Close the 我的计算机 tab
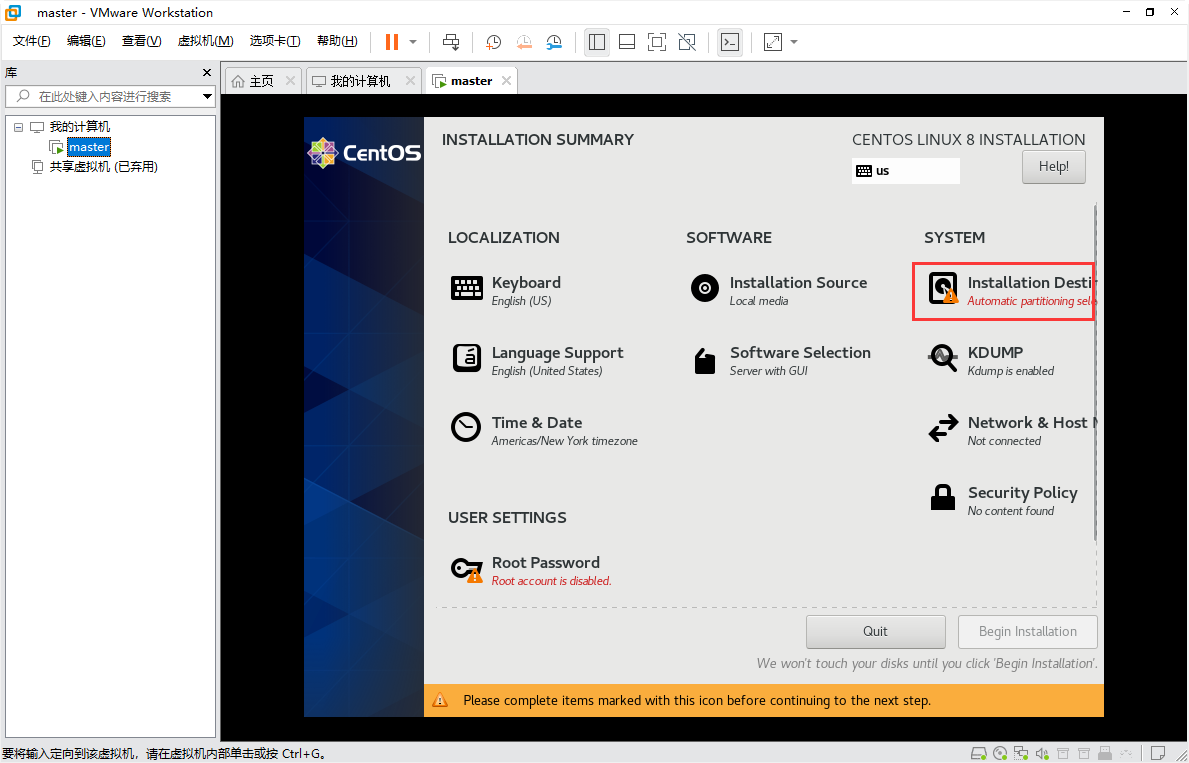 (x=410, y=80)
